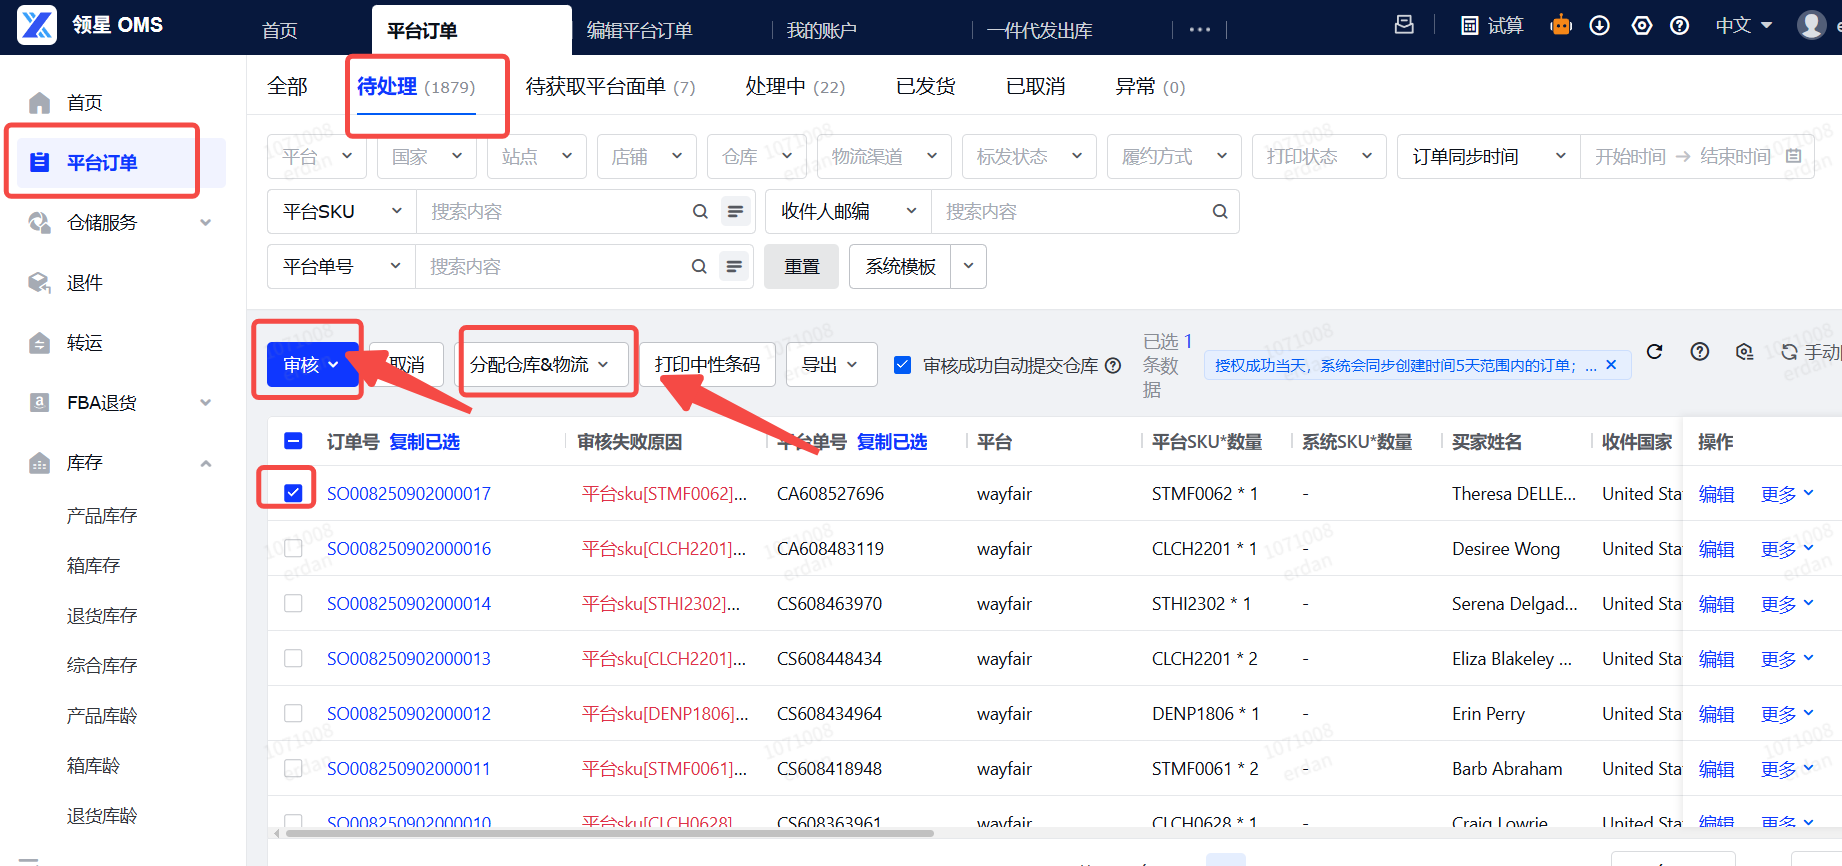Click the batch list icon beside 平台单号 search

click(735, 267)
